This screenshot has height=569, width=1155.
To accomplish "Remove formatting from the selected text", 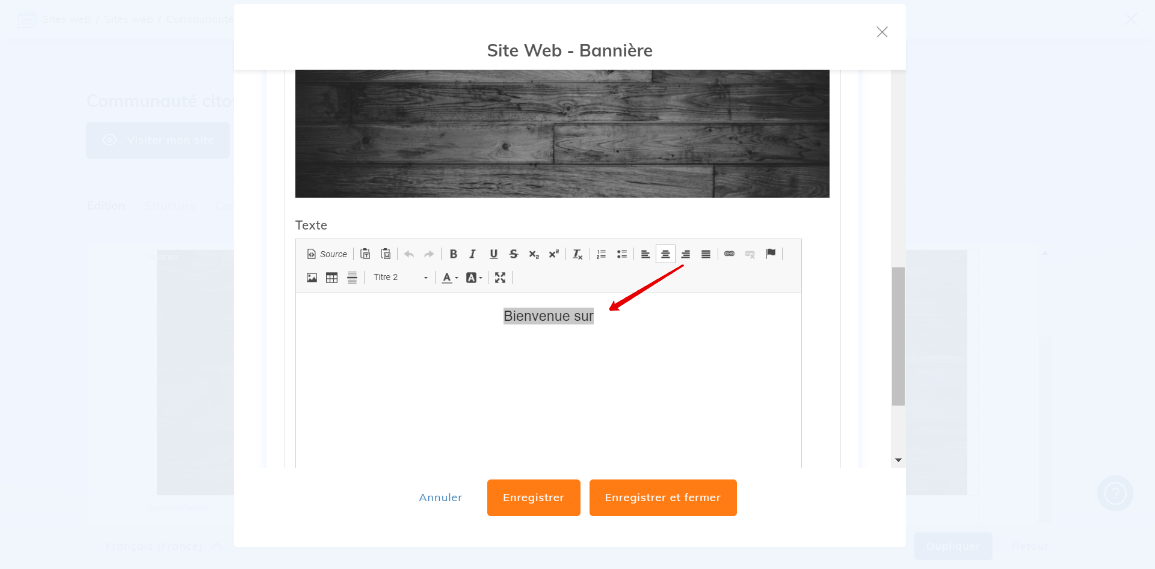I will pyautogui.click(x=577, y=254).
